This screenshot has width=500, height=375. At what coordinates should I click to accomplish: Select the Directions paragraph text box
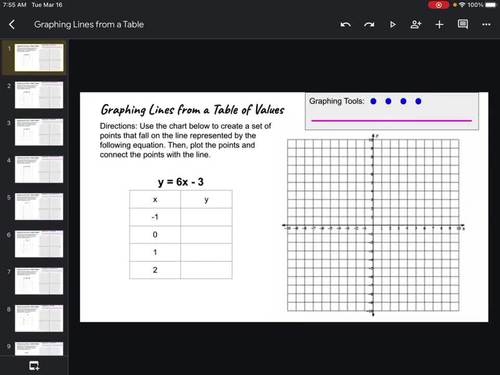(185, 140)
